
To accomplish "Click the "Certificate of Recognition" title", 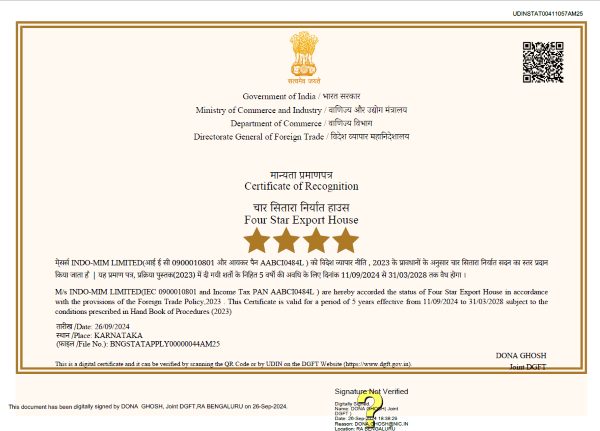I will tap(302, 186).
